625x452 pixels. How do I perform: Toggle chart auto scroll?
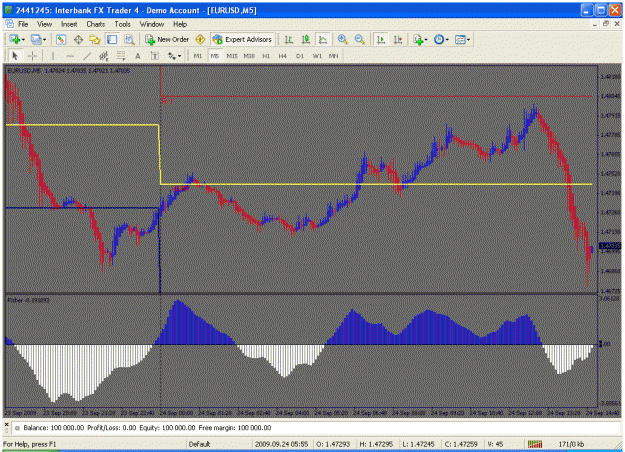click(x=381, y=39)
